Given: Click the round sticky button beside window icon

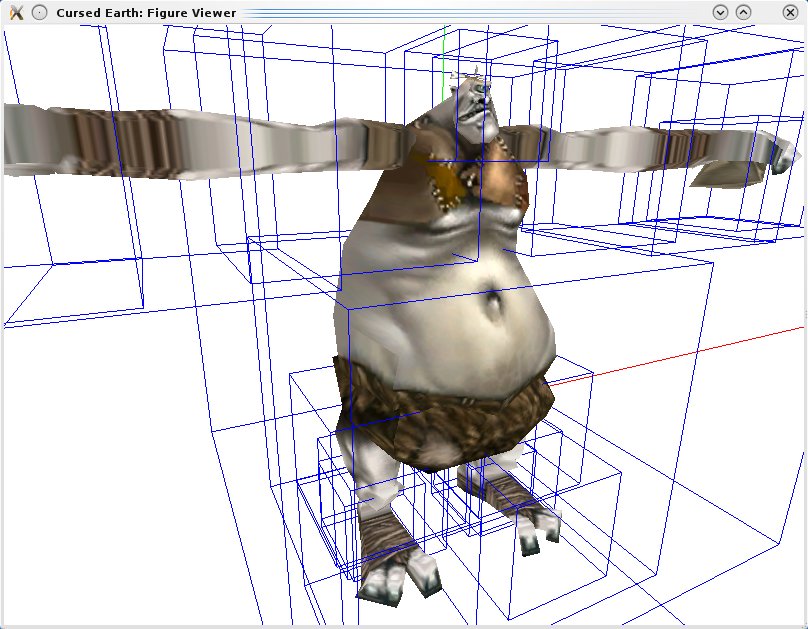Looking at the screenshot, I should pos(39,12).
